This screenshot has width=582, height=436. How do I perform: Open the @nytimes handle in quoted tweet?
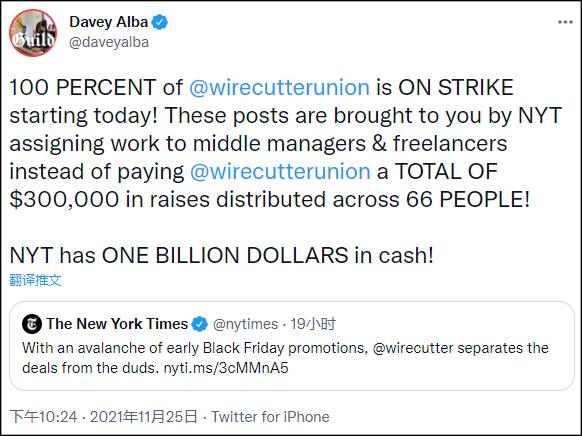pos(245,324)
